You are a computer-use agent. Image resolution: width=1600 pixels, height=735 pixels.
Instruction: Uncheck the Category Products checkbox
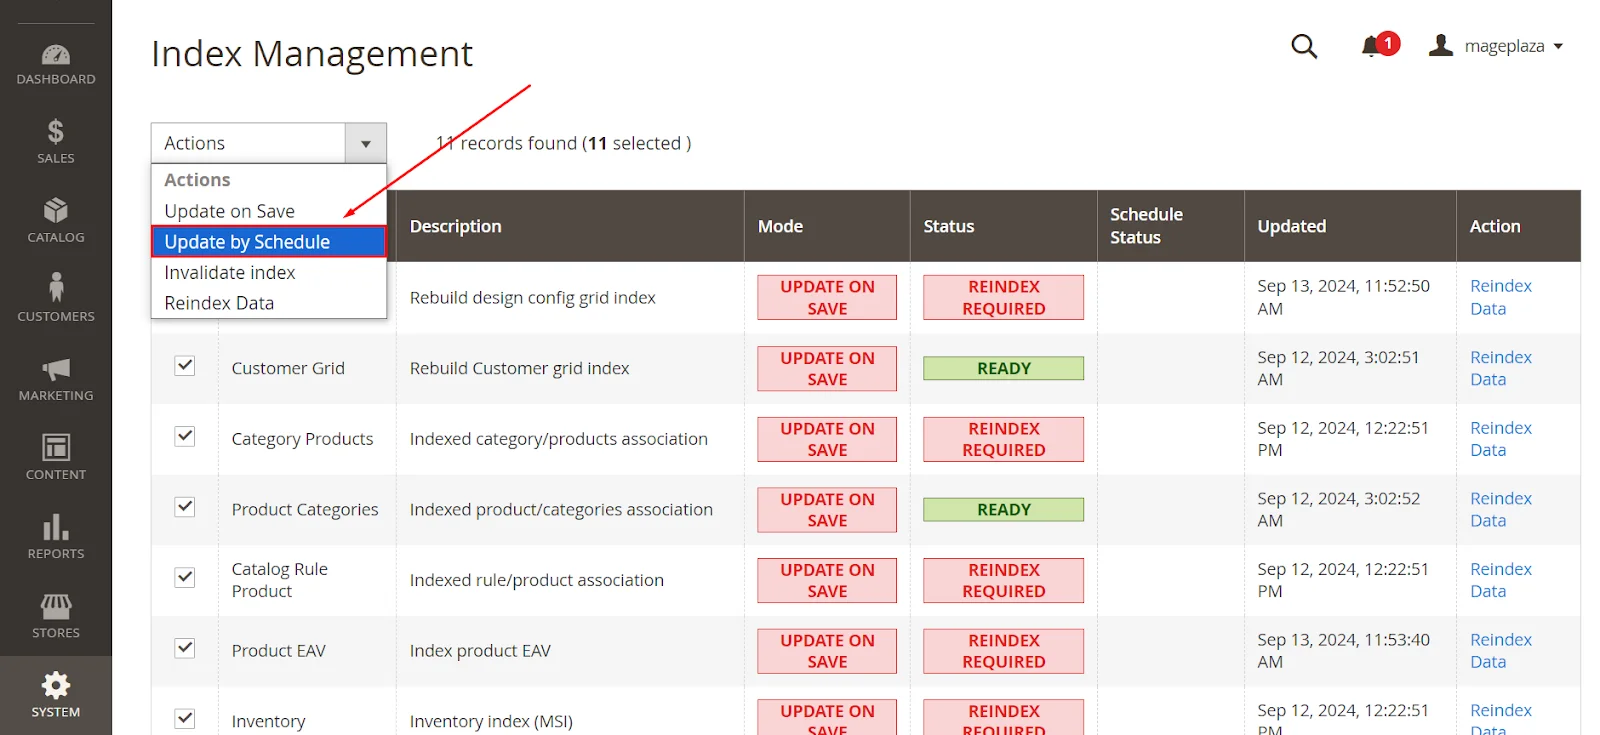(x=185, y=436)
